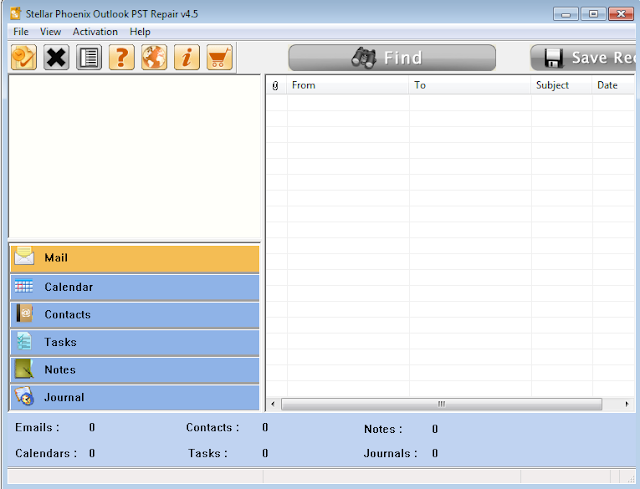Click the orange info 'i' icon

[x=187, y=57]
